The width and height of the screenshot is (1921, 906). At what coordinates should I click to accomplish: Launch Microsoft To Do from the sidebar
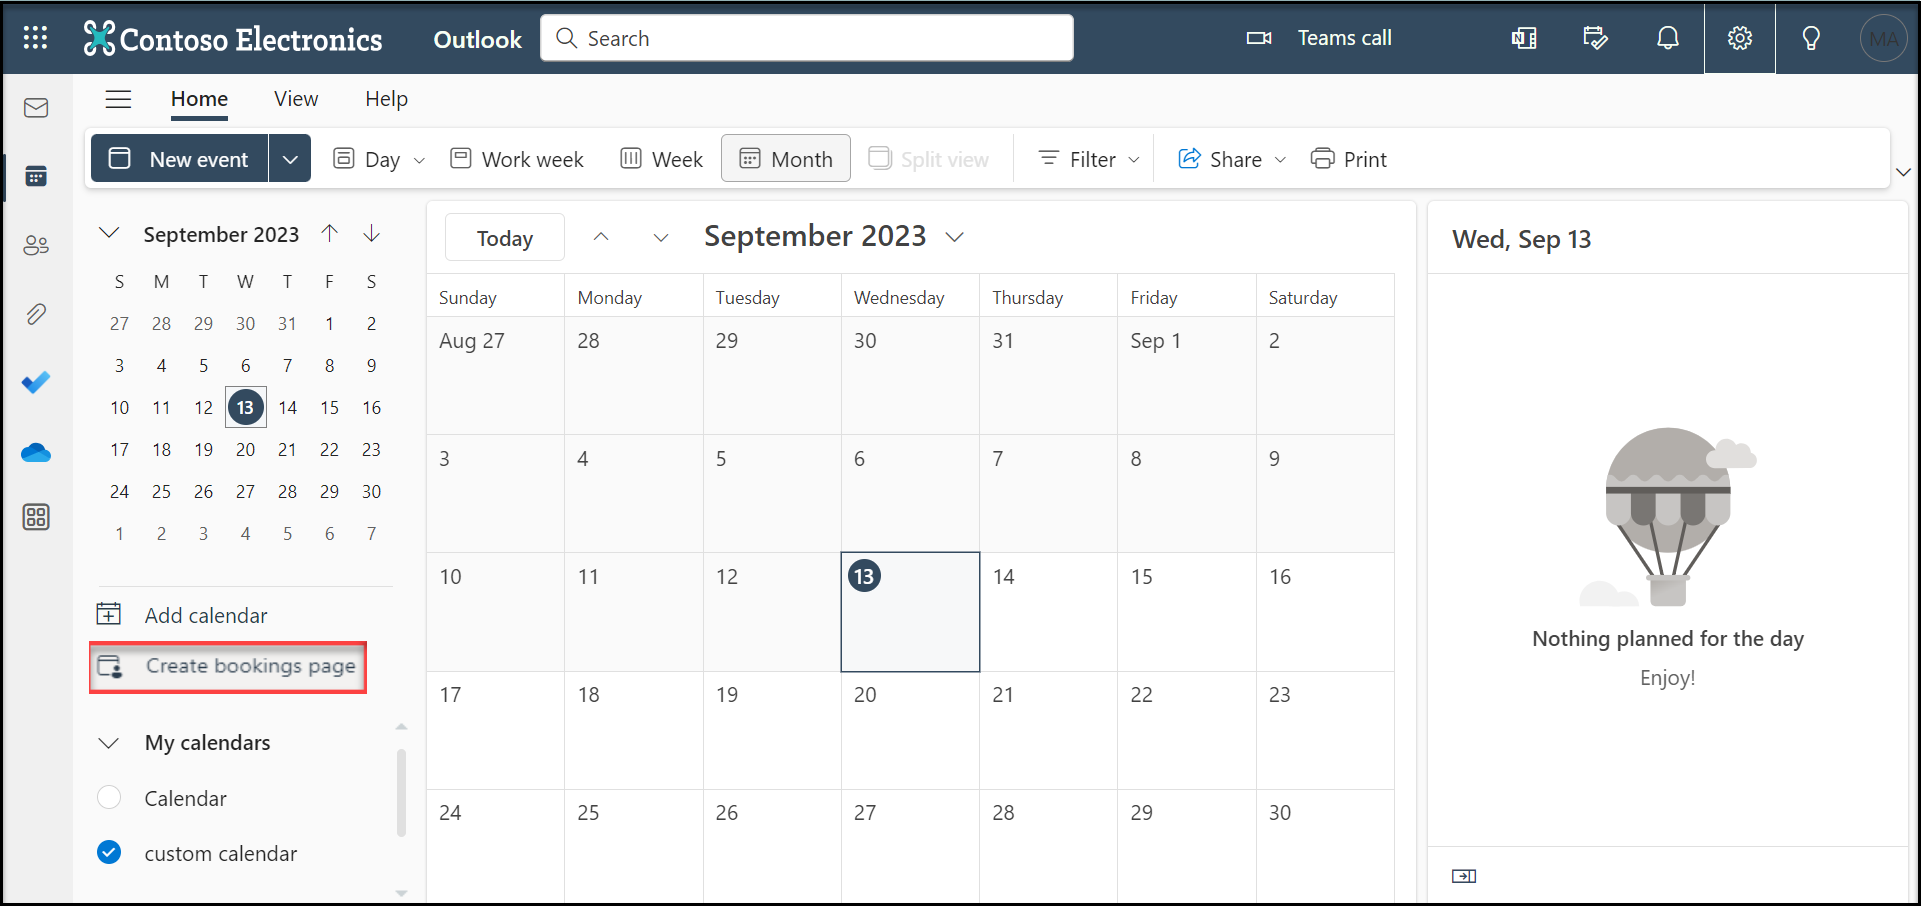coord(36,383)
